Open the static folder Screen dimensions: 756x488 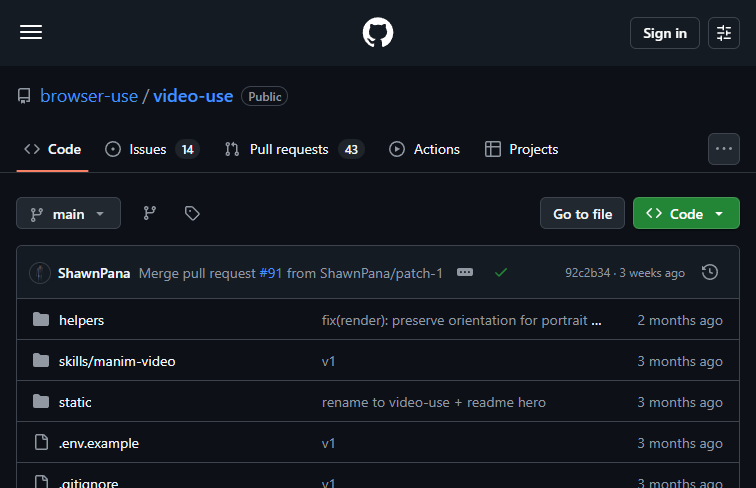pos(75,402)
